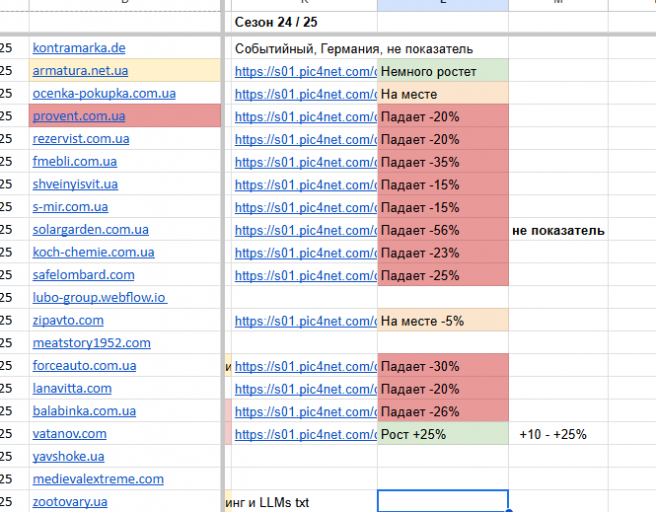Select the 'Падает -30%' cell
656x512 pixels.
[443, 365]
